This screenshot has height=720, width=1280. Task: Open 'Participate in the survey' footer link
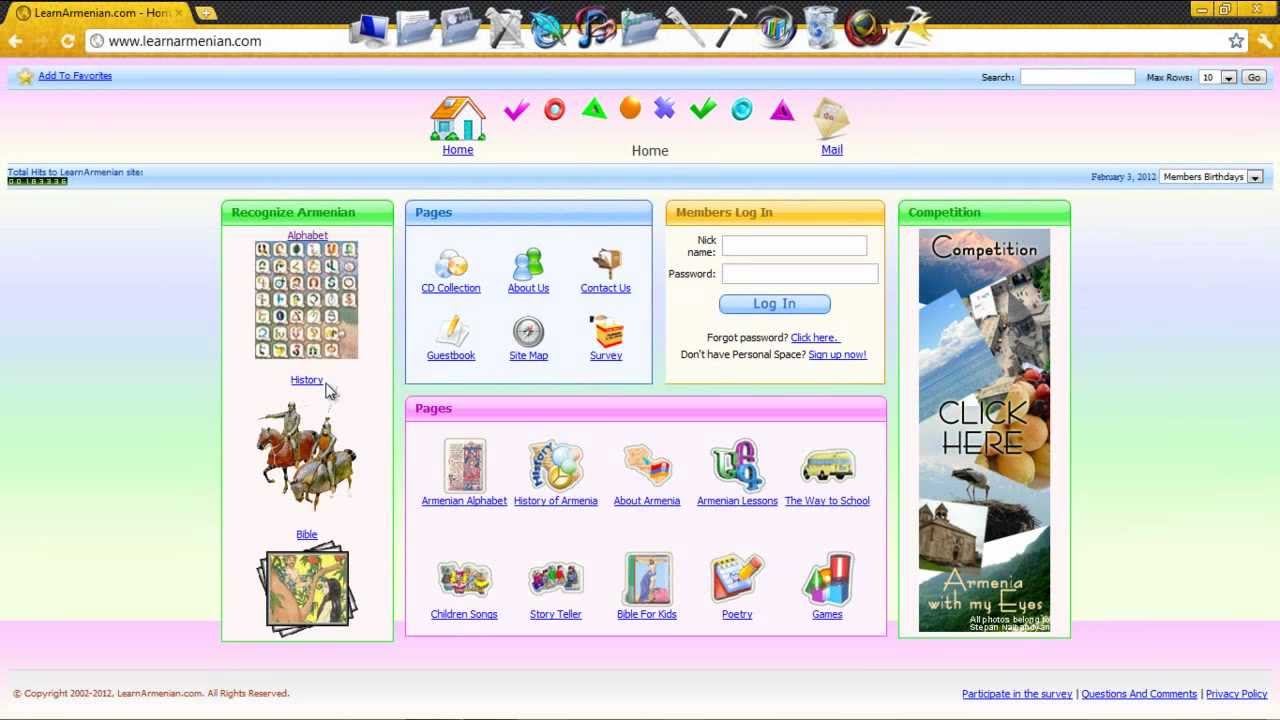[1017, 694]
